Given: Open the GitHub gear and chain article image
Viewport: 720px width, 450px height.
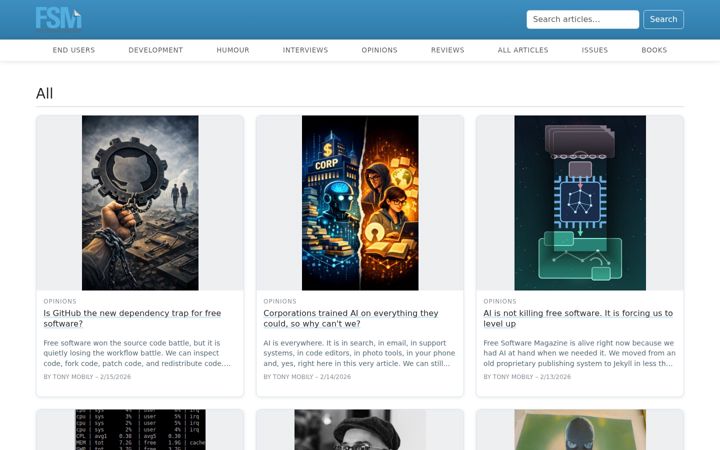Looking at the screenshot, I should coord(140,202).
